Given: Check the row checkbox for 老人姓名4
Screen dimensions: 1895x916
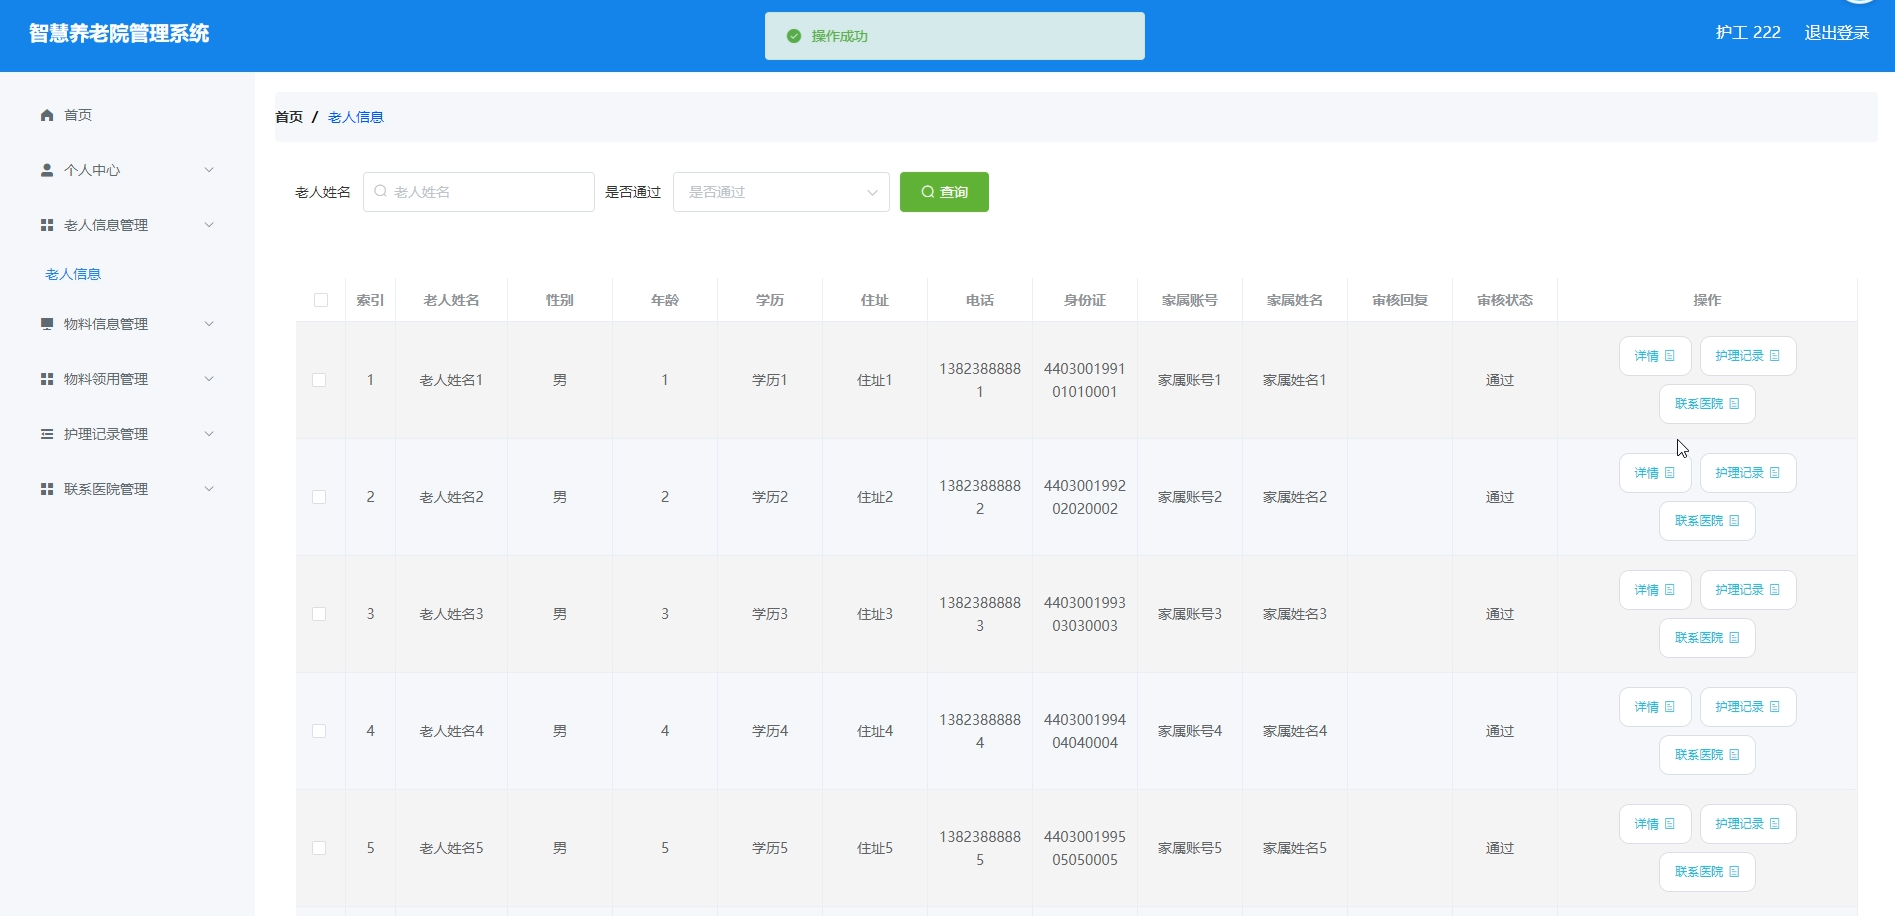Looking at the screenshot, I should [319, 731].
